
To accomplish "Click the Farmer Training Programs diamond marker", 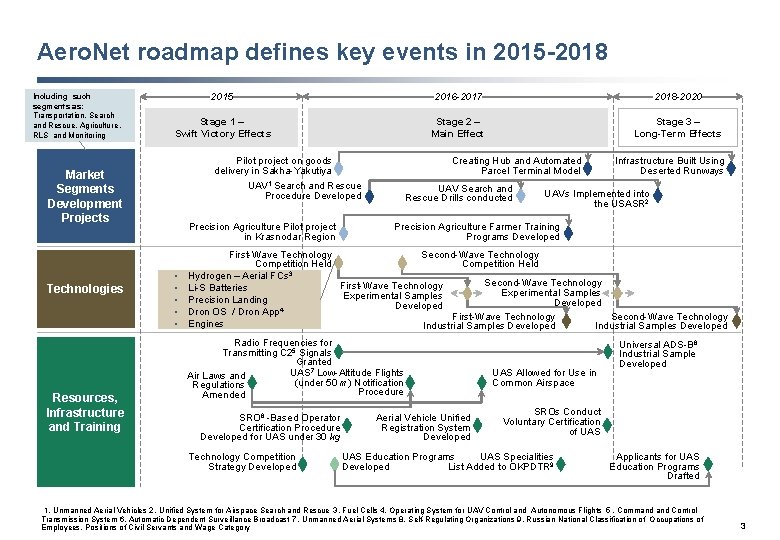I will pyautogui.click(x=569, y=233).
